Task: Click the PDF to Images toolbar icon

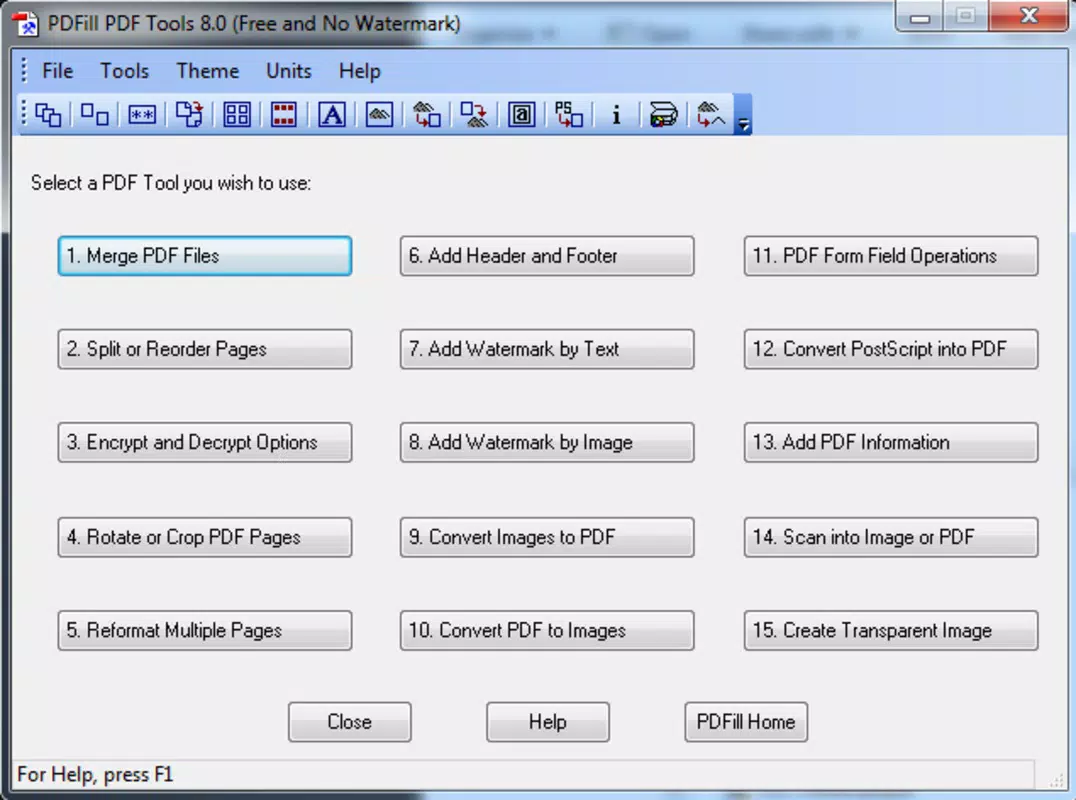Action: (x=474, y=115)
